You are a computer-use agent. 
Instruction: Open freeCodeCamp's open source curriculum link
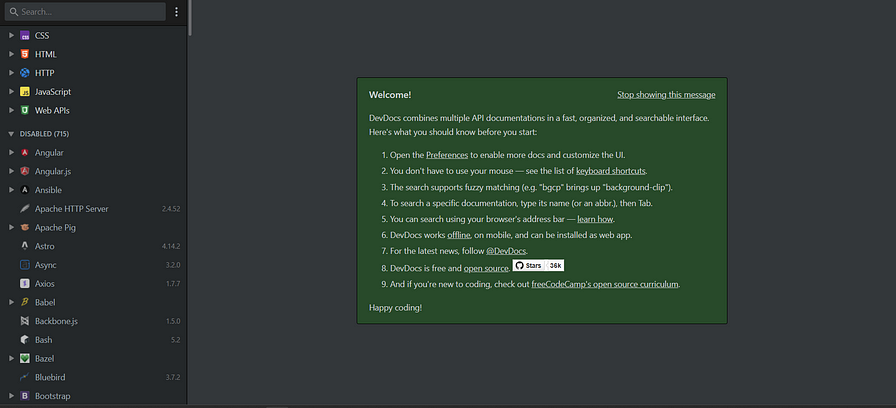605,284
